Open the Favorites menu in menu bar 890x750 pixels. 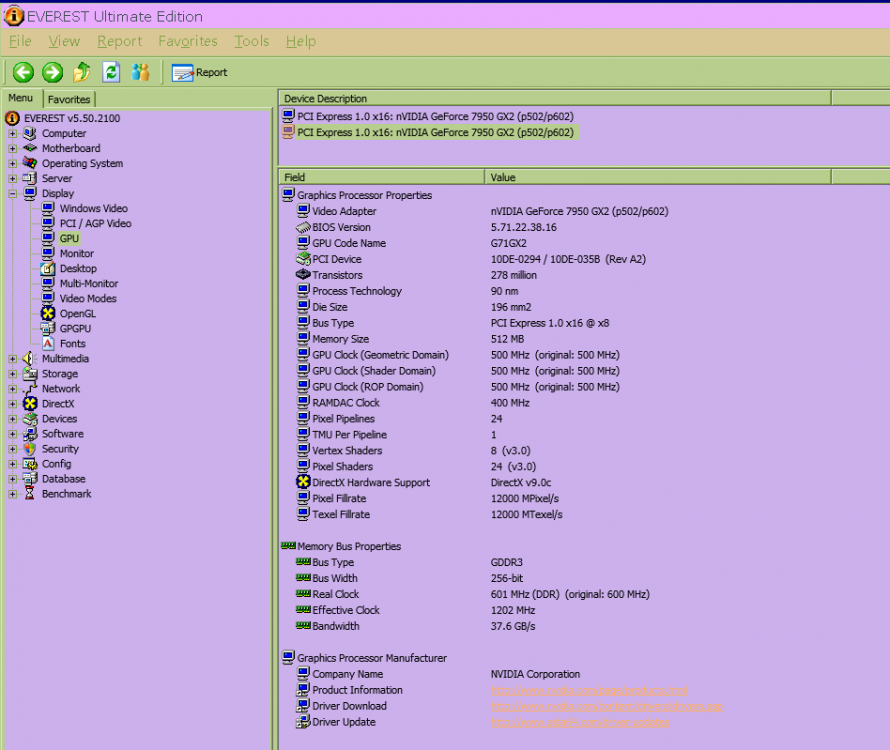[187, 41]
